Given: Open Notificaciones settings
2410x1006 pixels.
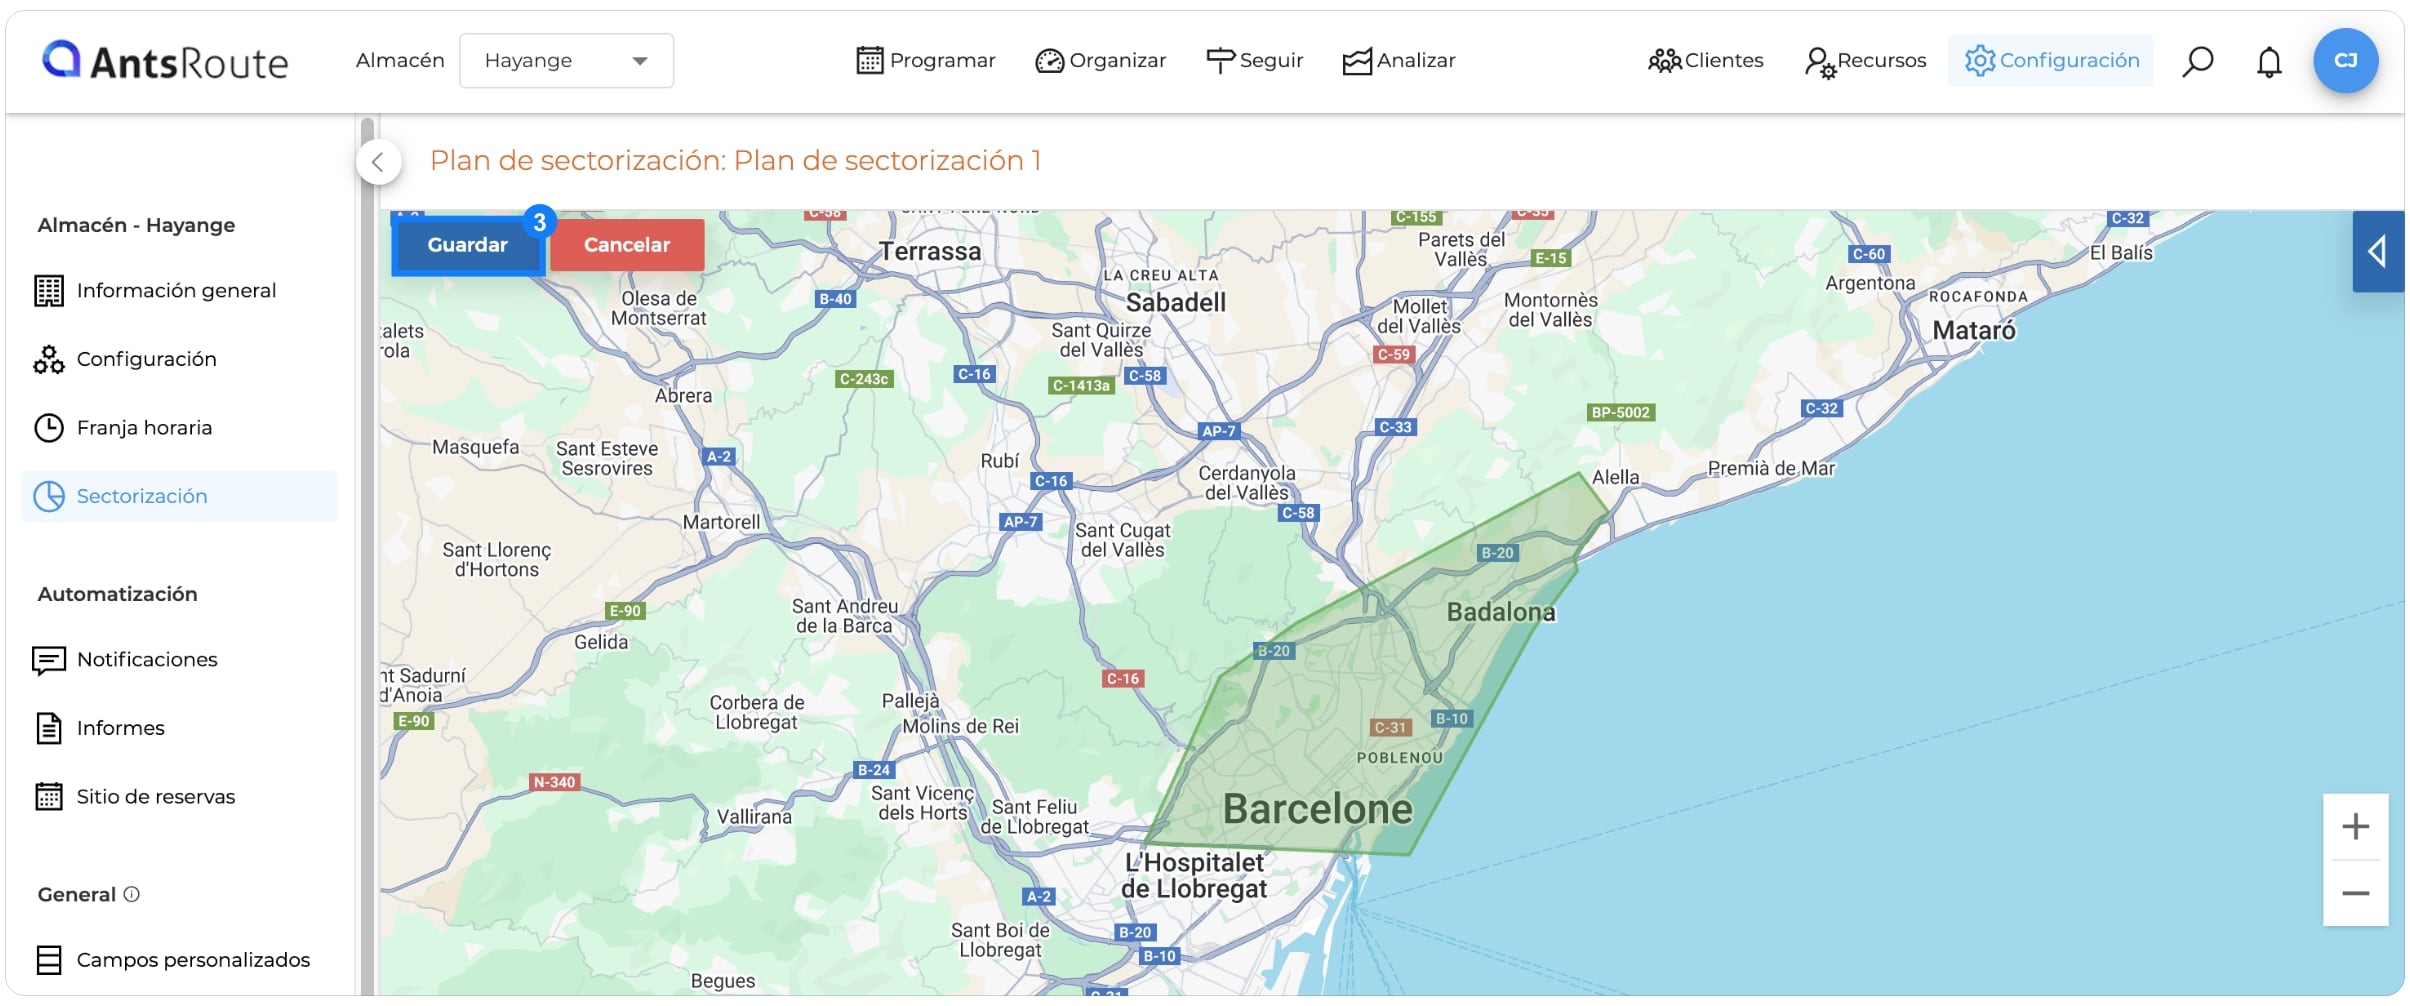Looking at the screenshot, I should tap(179, 660).
